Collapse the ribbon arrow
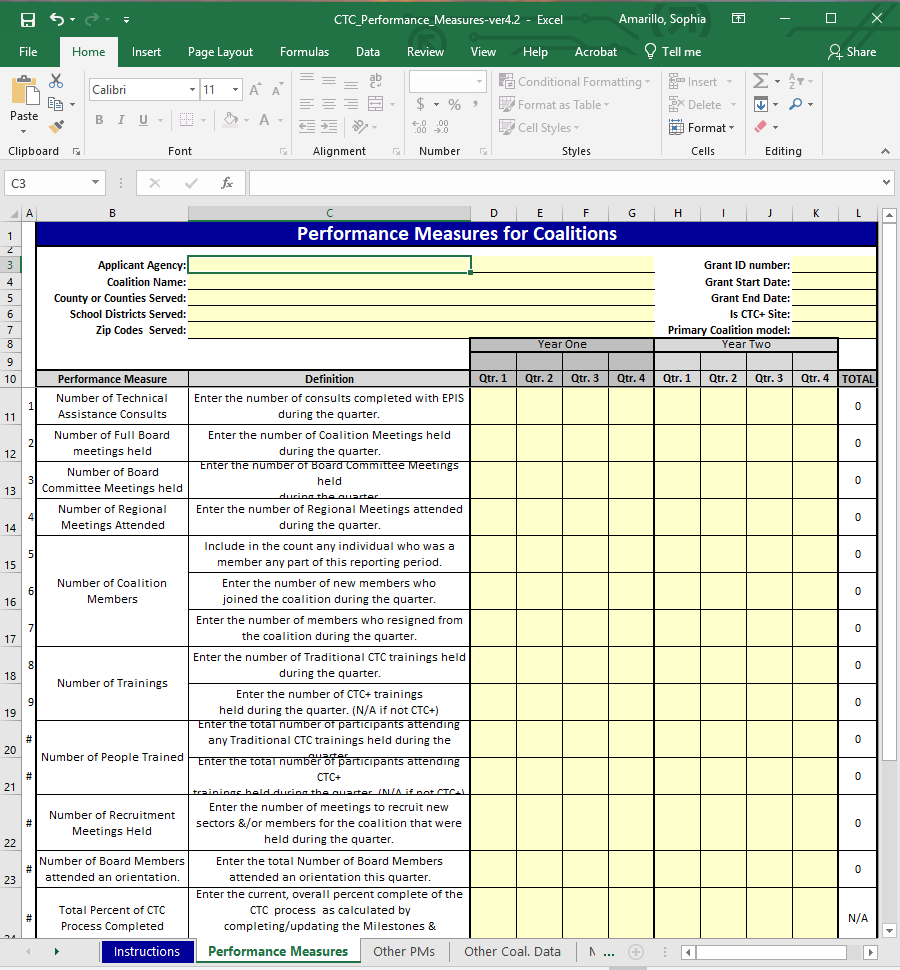 click(x=885, y=151)
